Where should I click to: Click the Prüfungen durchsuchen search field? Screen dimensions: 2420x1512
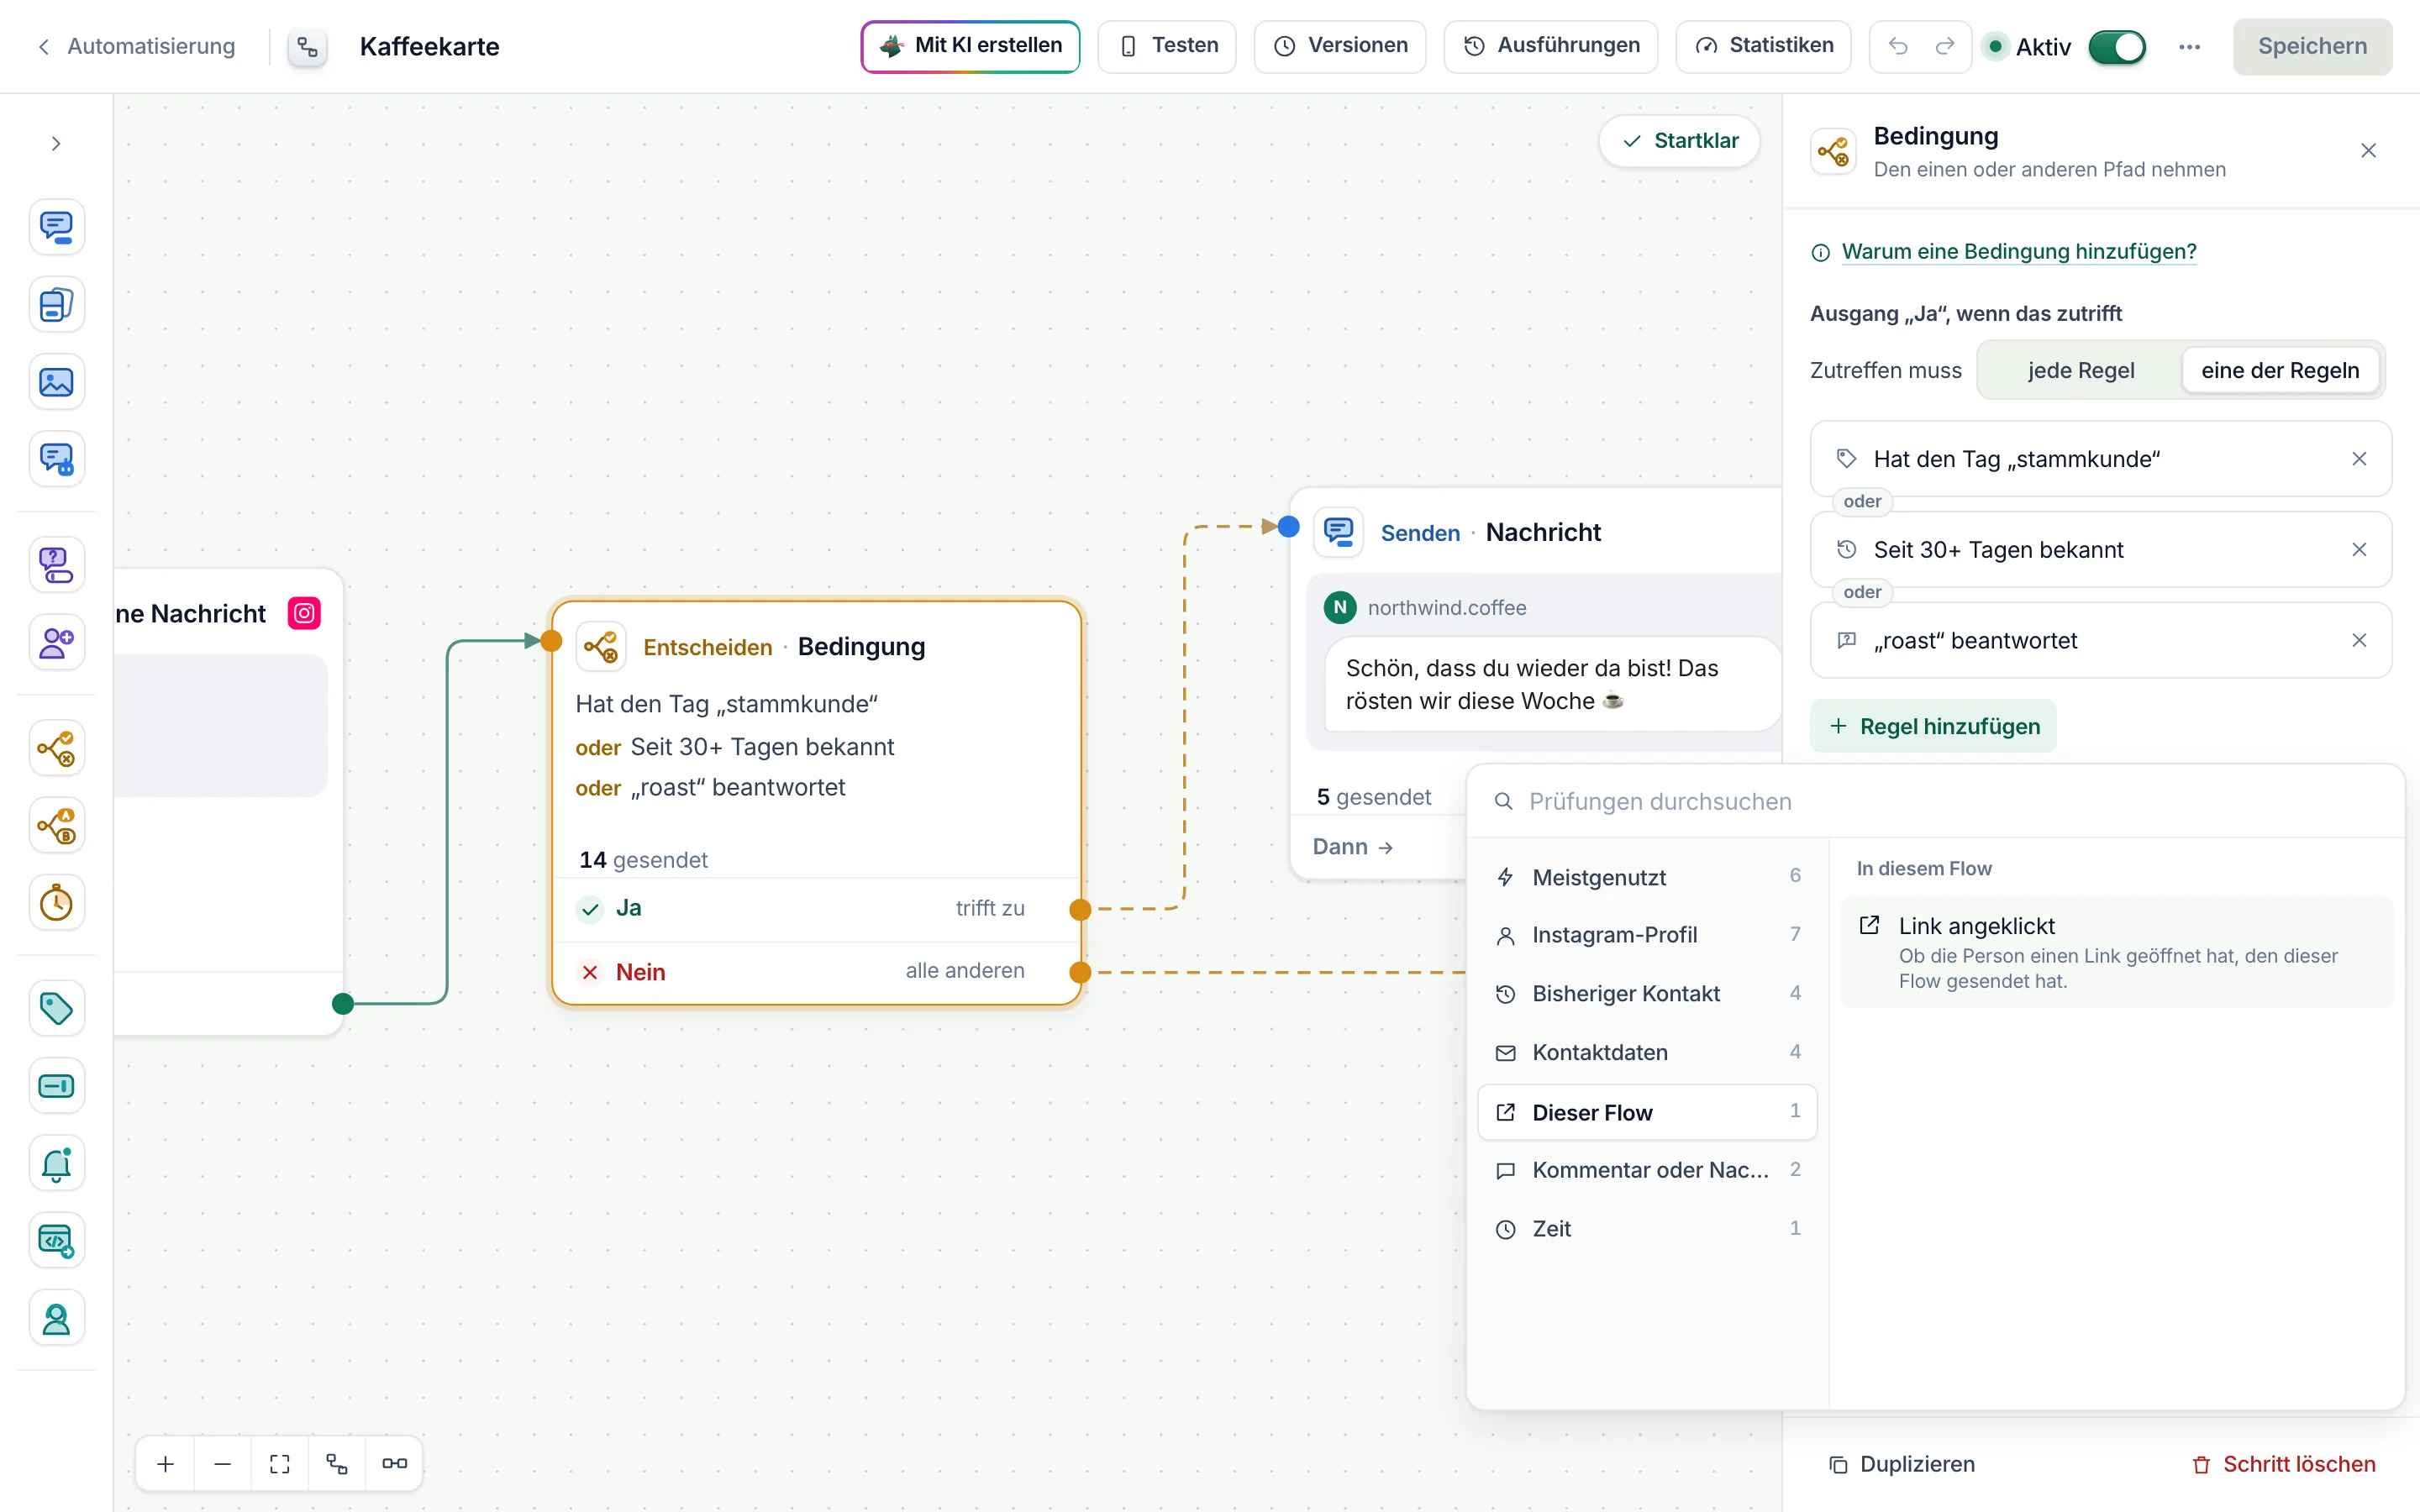point(1935,802)
